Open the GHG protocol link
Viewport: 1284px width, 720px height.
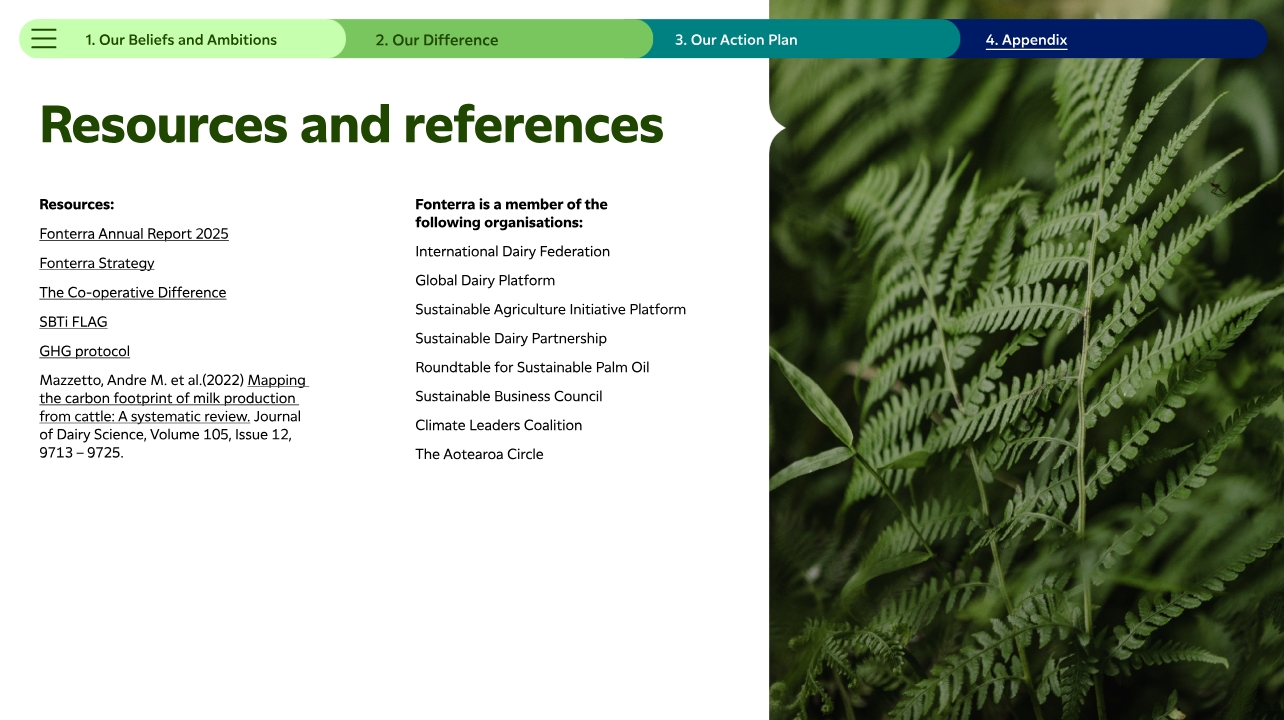[x=85, y=351]
